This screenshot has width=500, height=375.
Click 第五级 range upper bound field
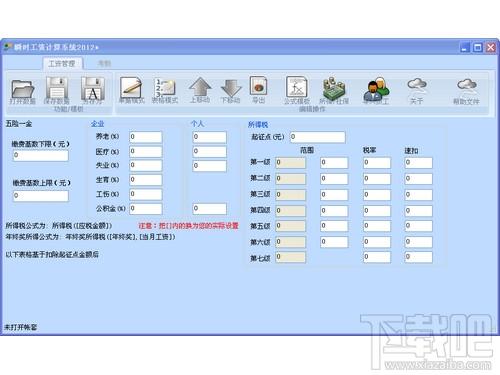tap(334, 226)
